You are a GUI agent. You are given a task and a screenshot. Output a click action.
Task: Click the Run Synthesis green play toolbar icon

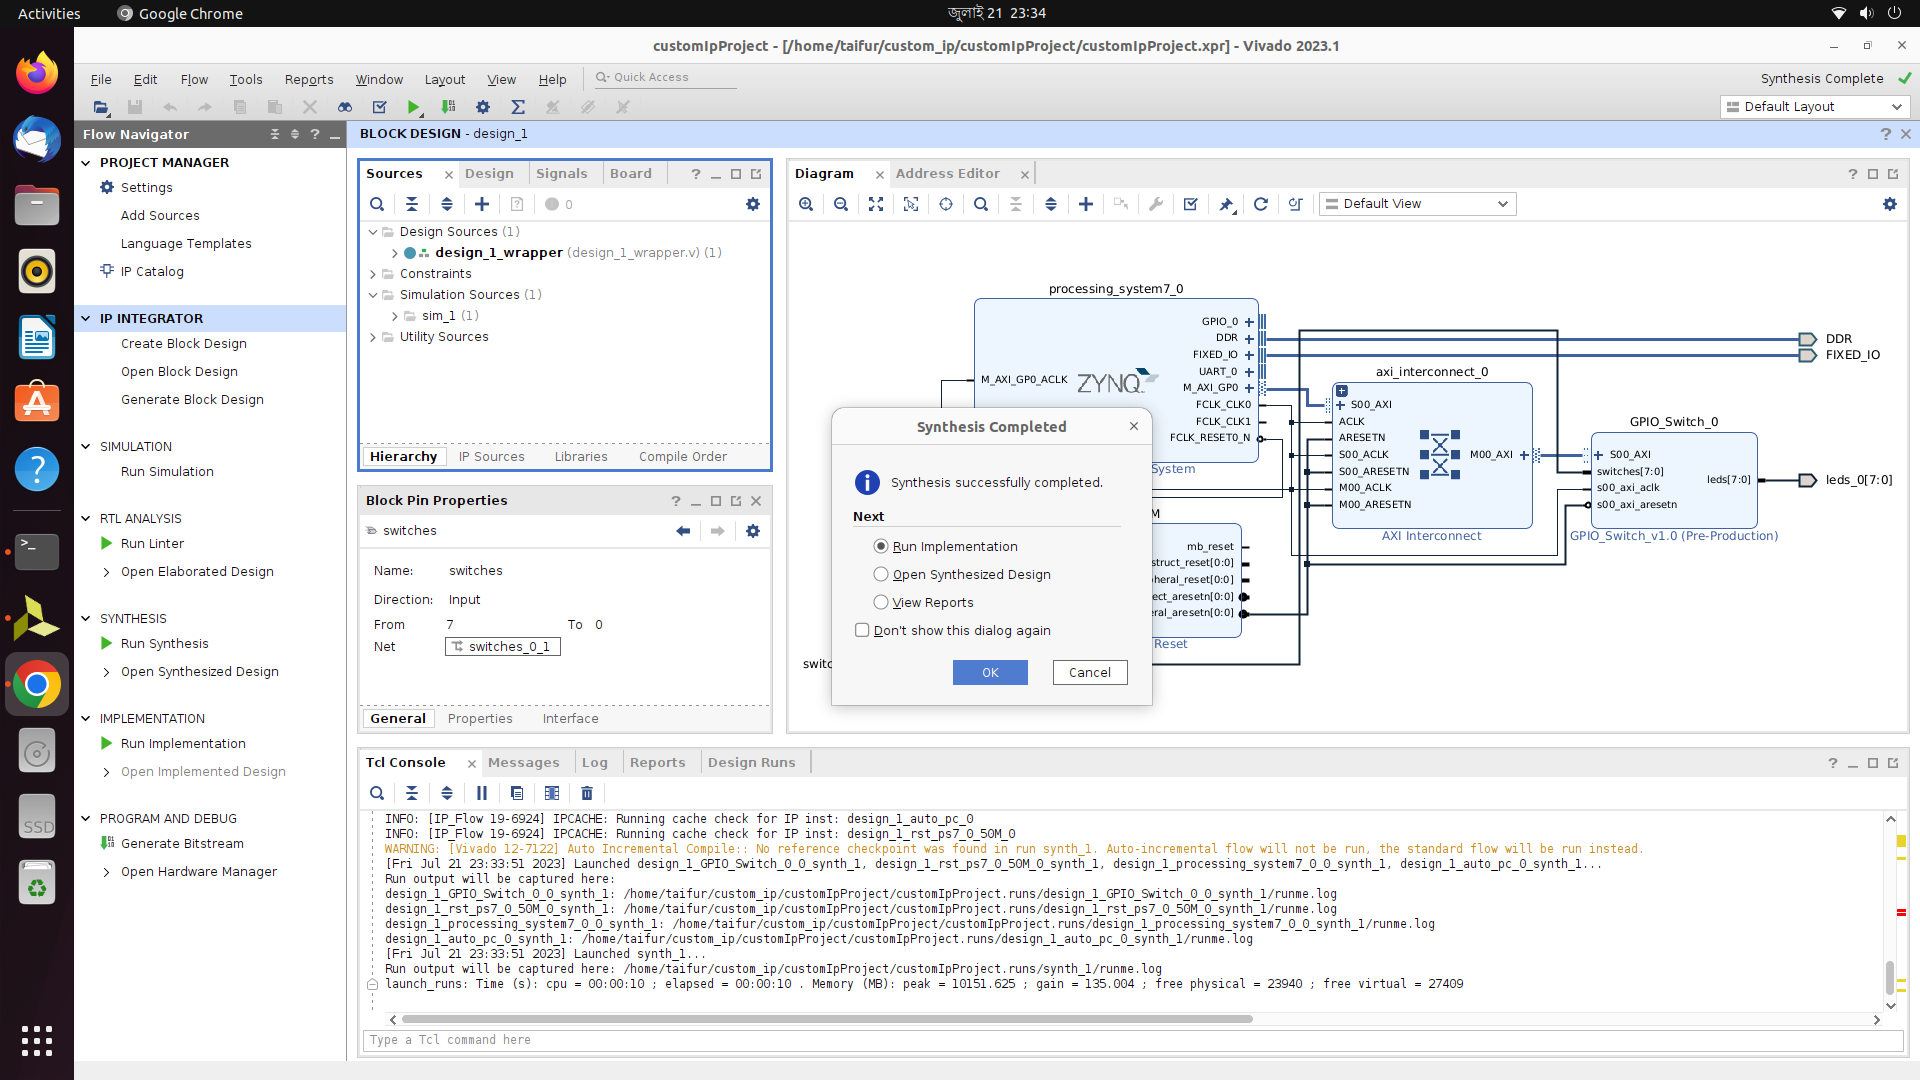click(414, 107)
